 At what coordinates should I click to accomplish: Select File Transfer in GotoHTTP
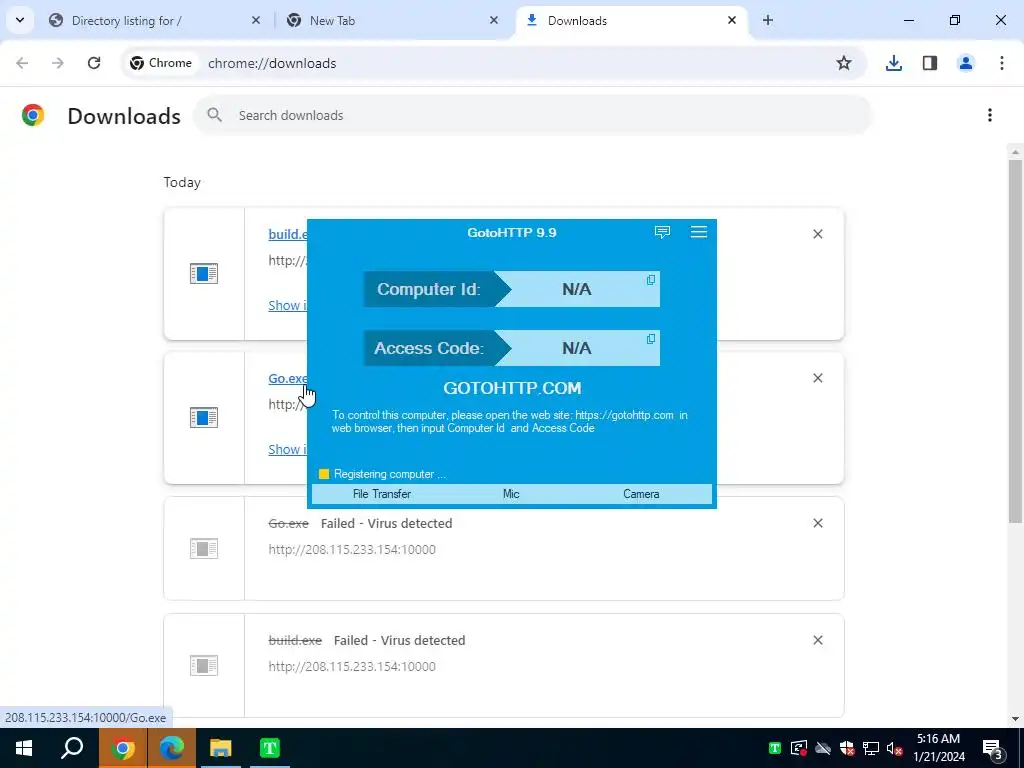(382, 494)
